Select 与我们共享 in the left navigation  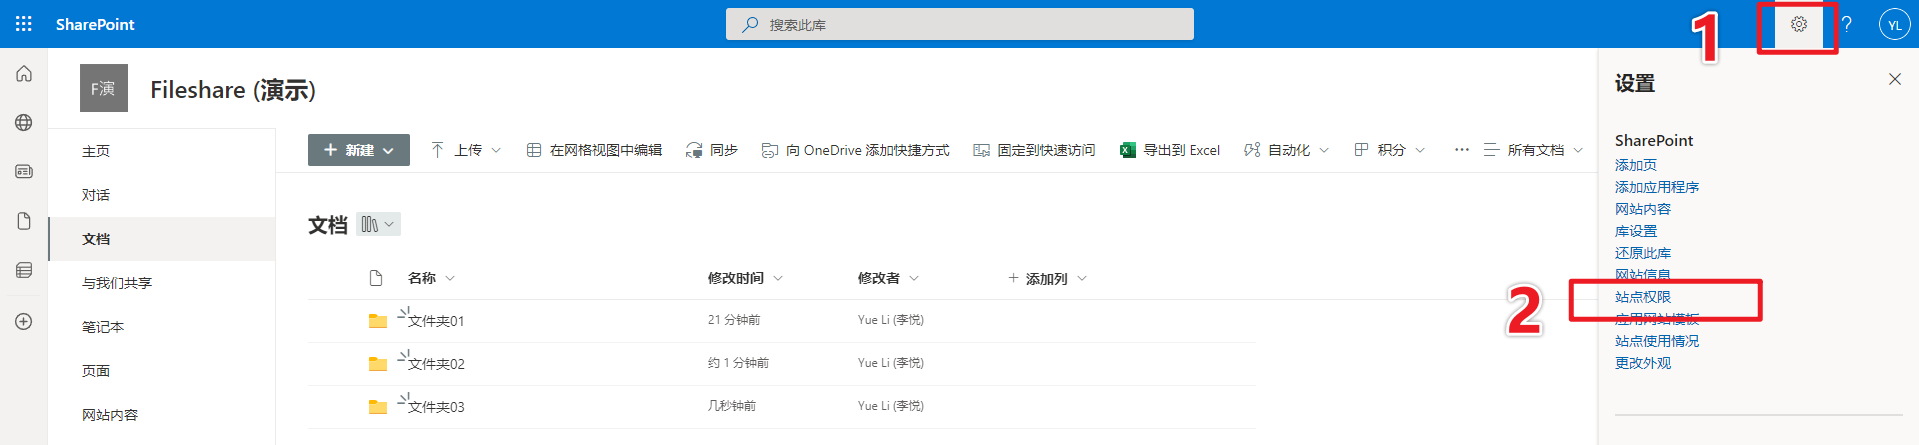(x=117, y=283)
